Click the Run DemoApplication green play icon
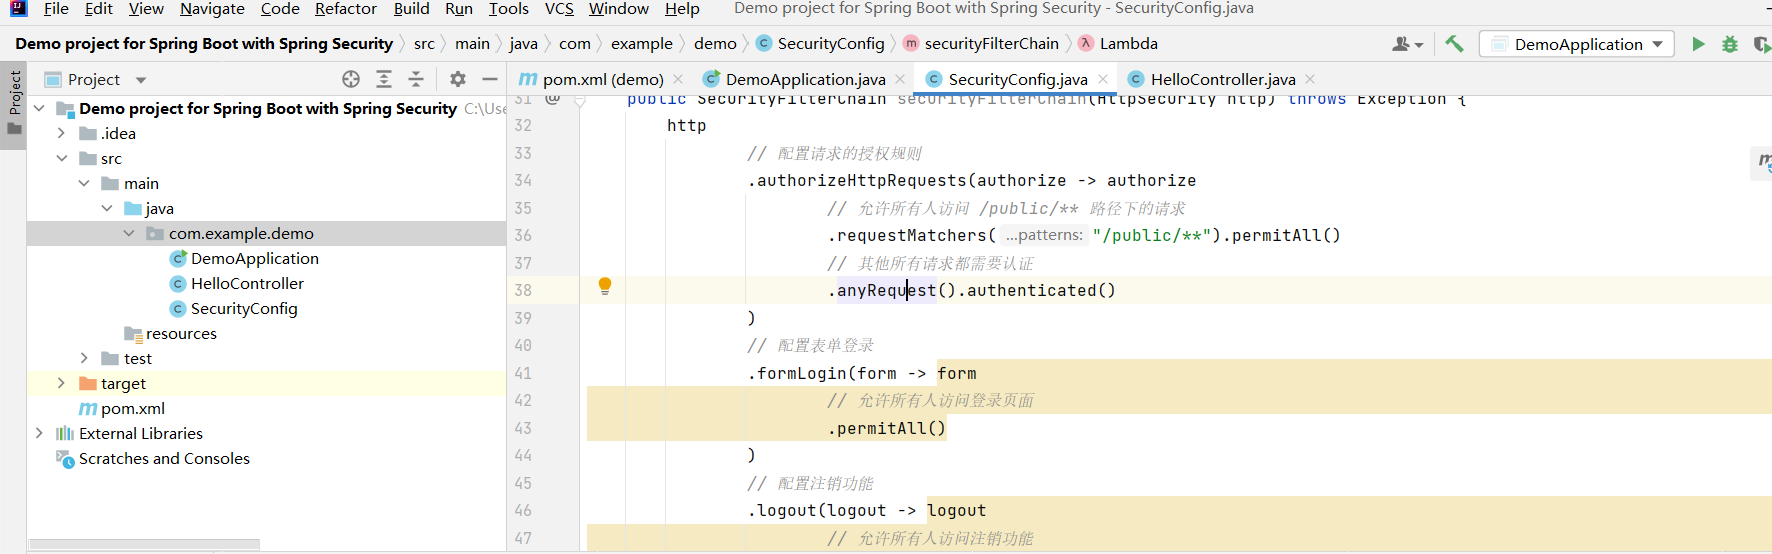 1698,44
